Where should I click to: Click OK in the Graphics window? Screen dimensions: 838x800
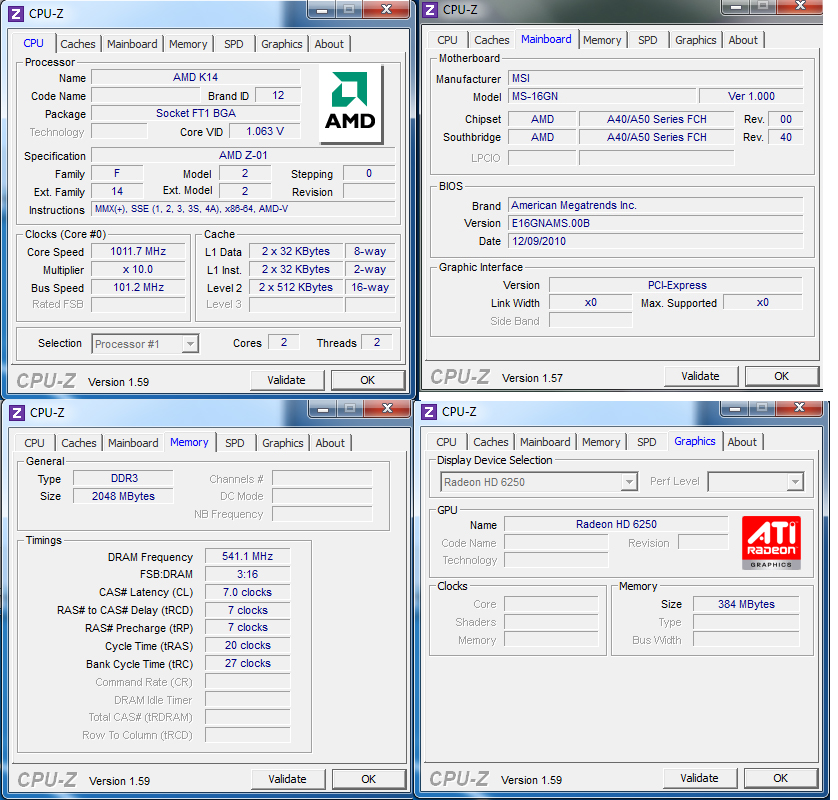pos(780,778)
